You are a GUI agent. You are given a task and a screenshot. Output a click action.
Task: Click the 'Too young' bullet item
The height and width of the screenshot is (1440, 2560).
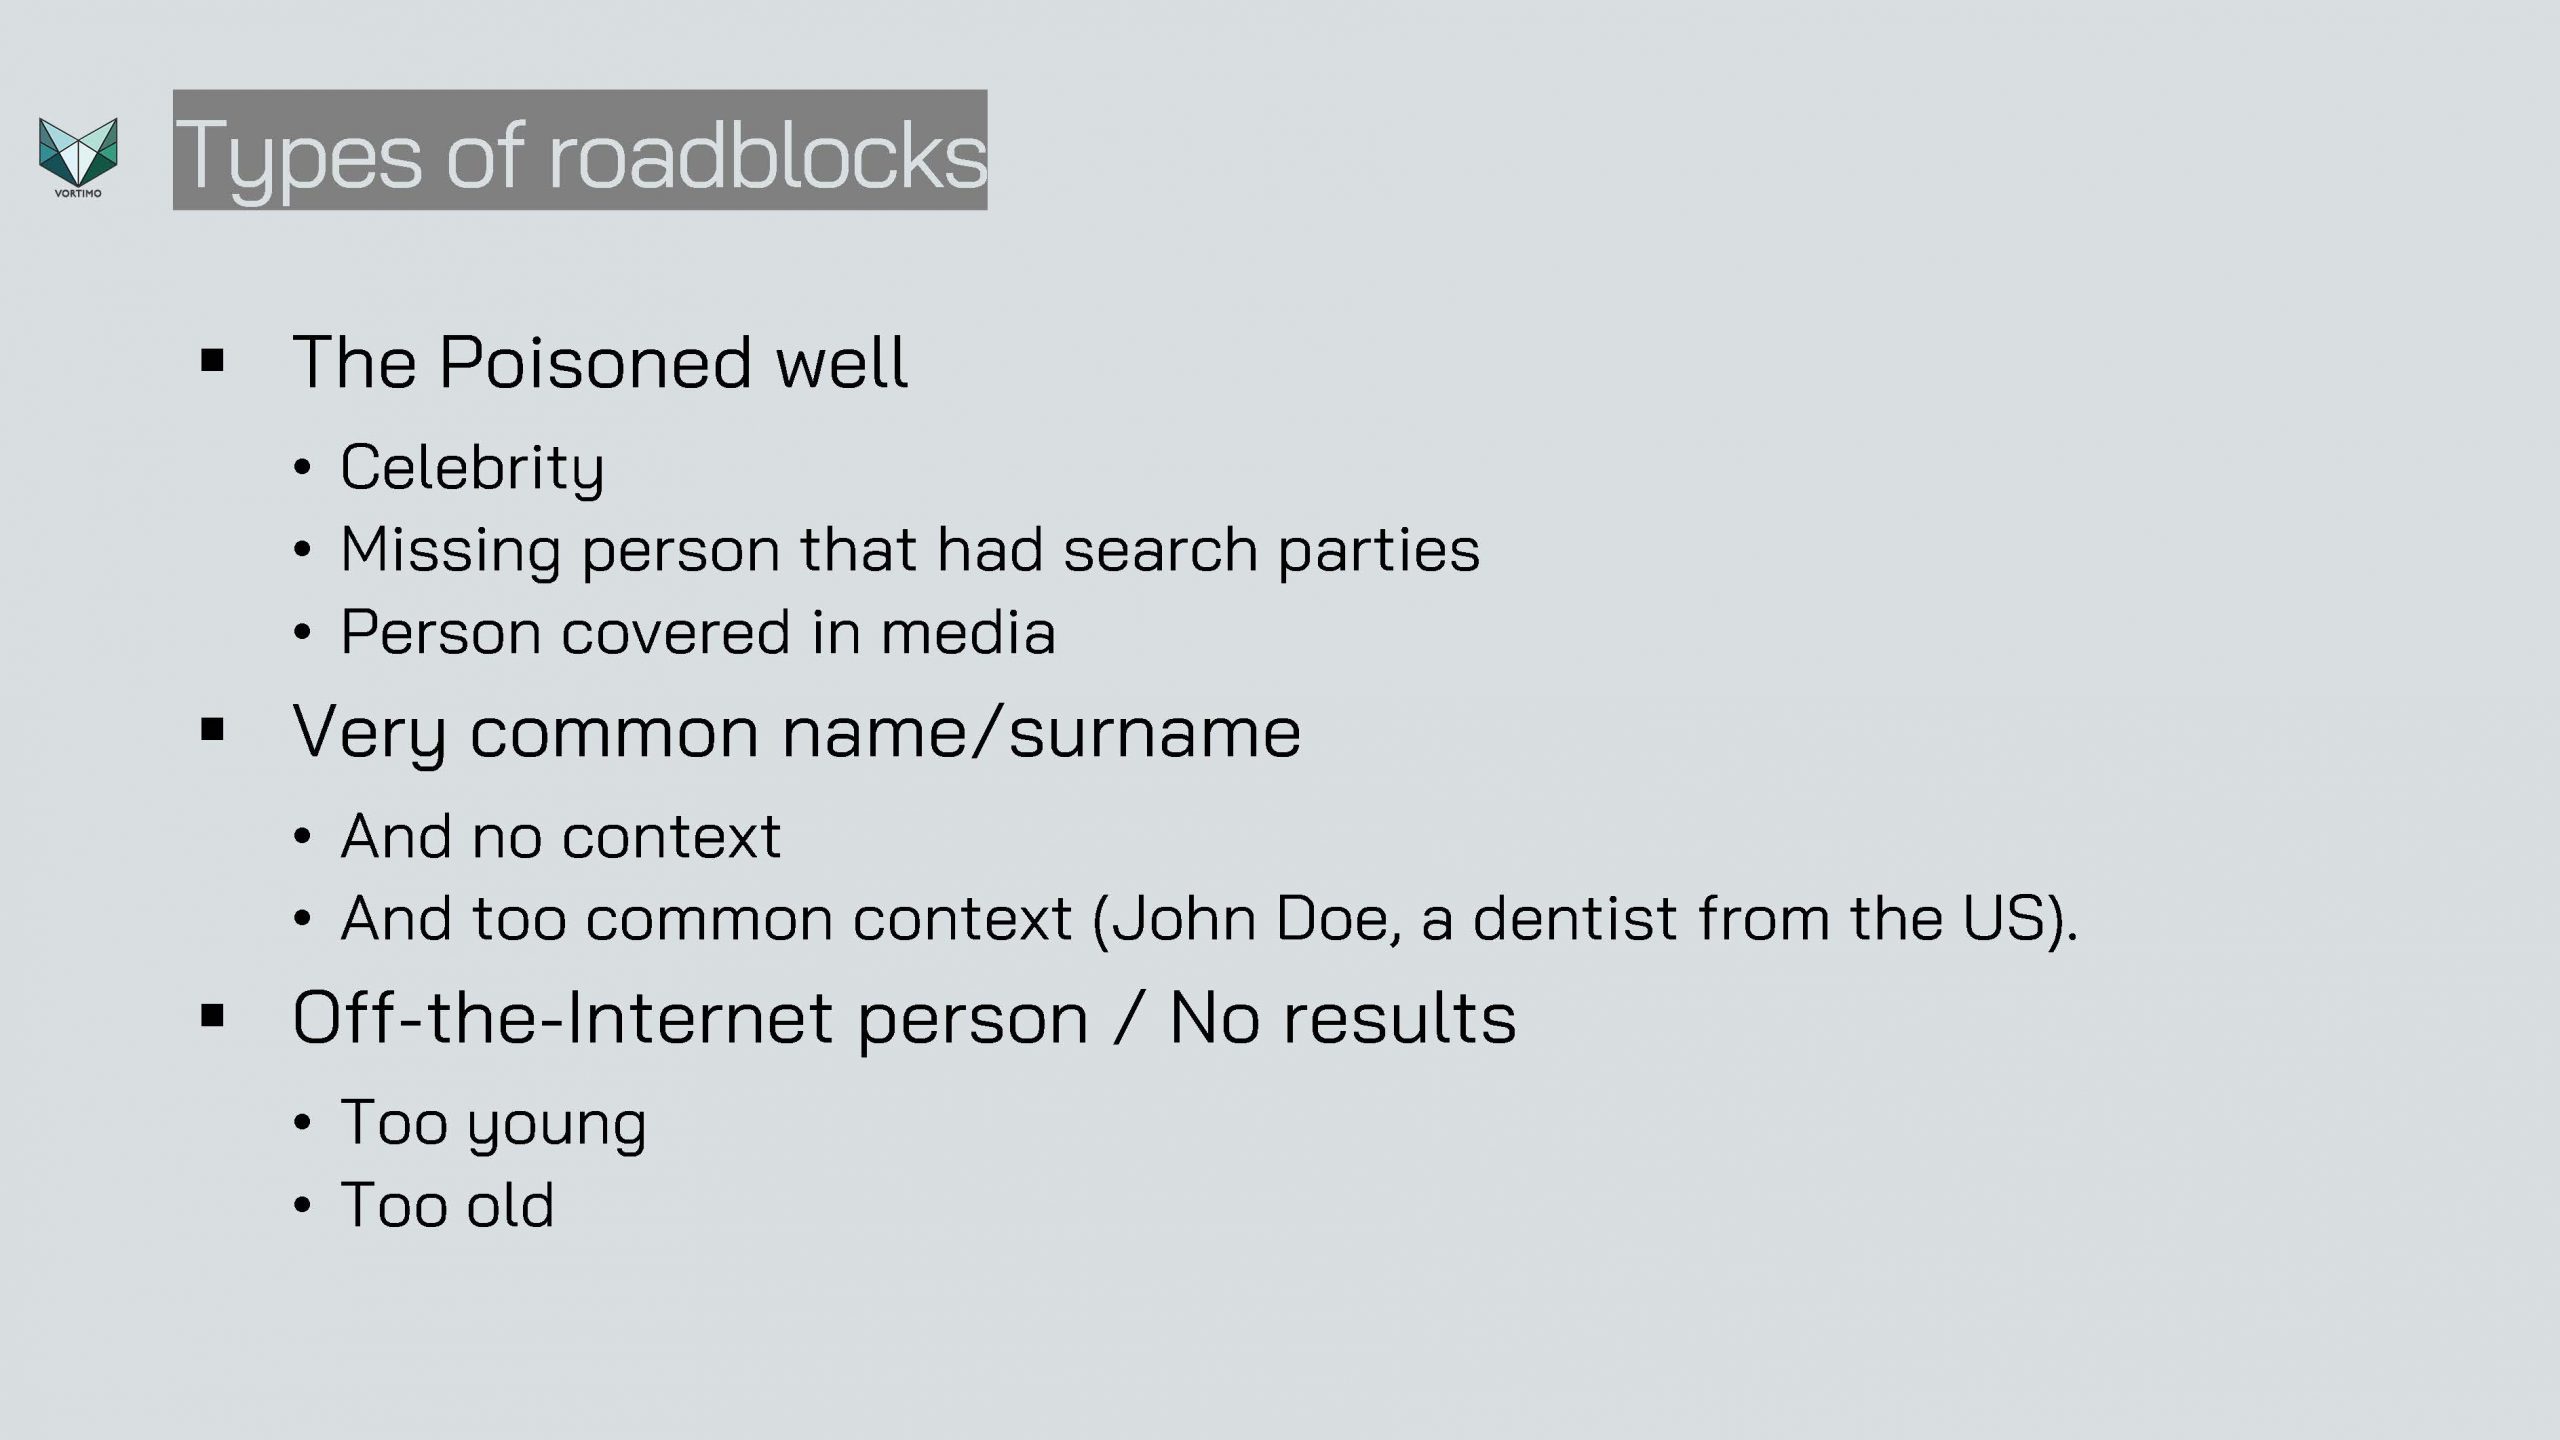(493, 1122)
